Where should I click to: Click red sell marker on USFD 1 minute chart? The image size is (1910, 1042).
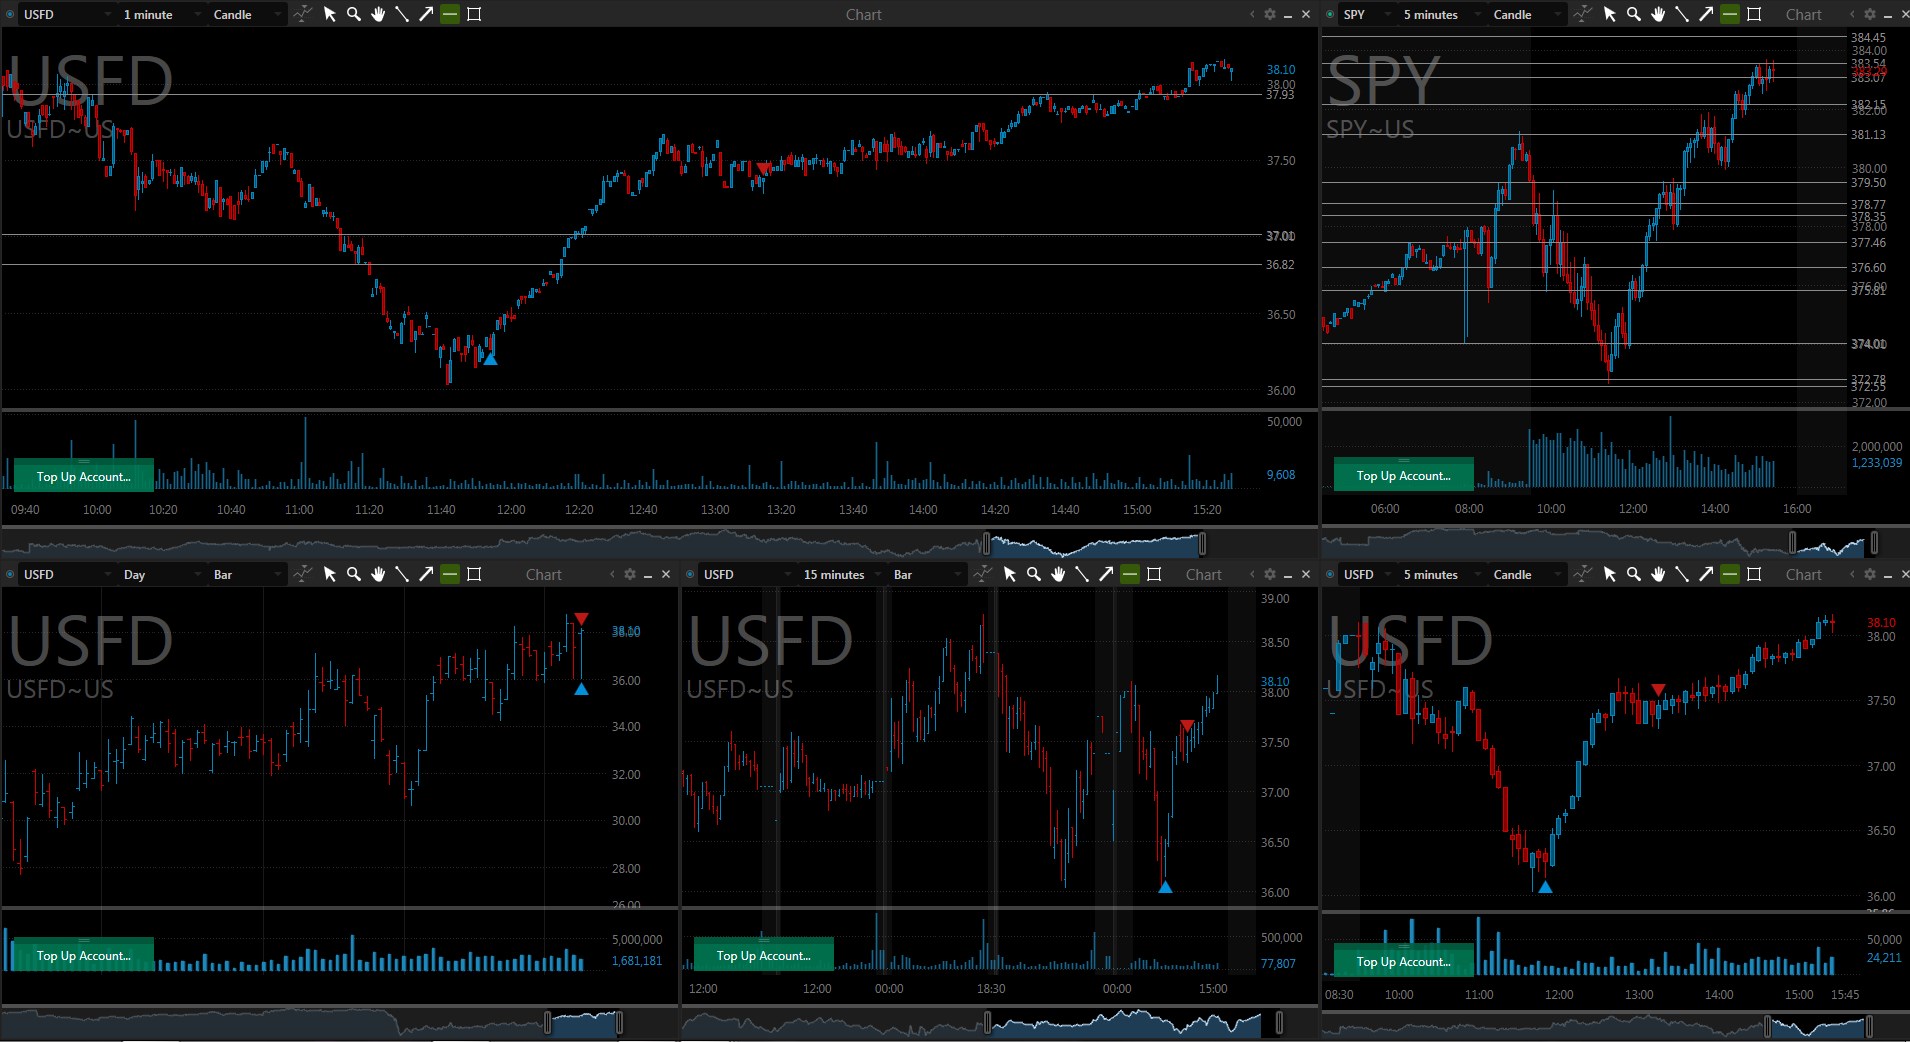click(764, 168)
